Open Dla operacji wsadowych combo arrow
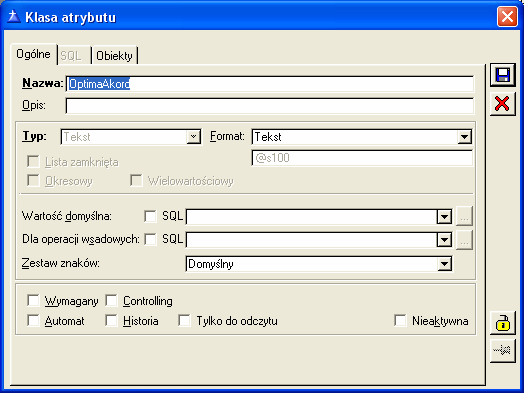 tap(444, 240)
